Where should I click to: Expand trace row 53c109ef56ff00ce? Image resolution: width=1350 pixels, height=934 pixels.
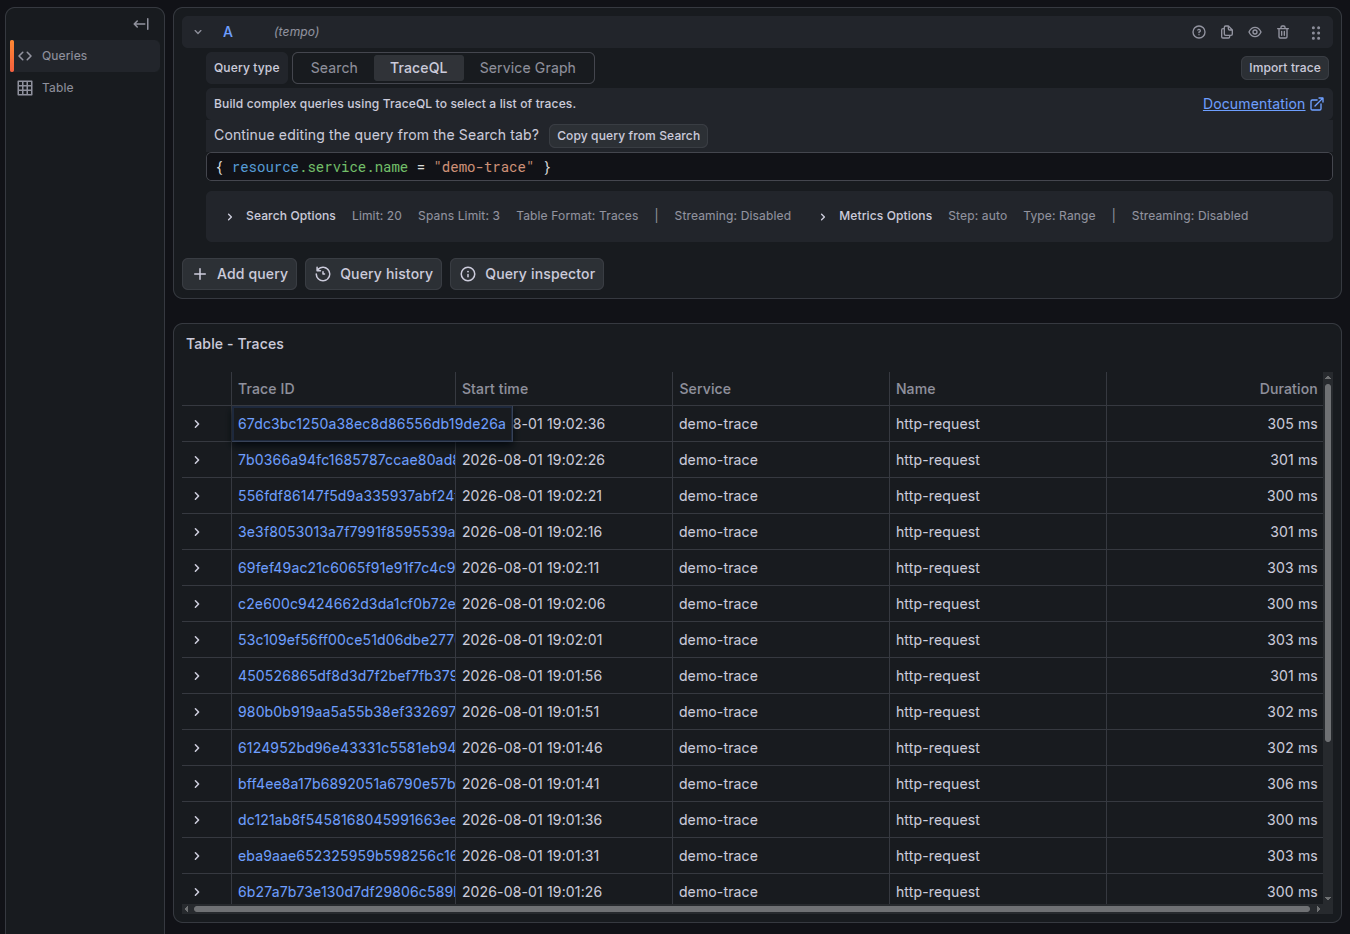197,640
